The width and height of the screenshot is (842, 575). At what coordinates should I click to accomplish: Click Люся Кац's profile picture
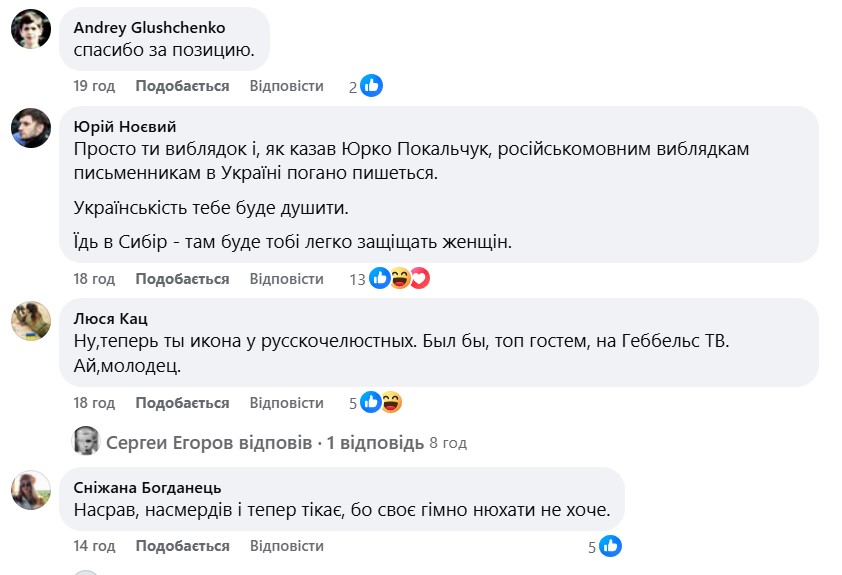[x=31, y=320]
